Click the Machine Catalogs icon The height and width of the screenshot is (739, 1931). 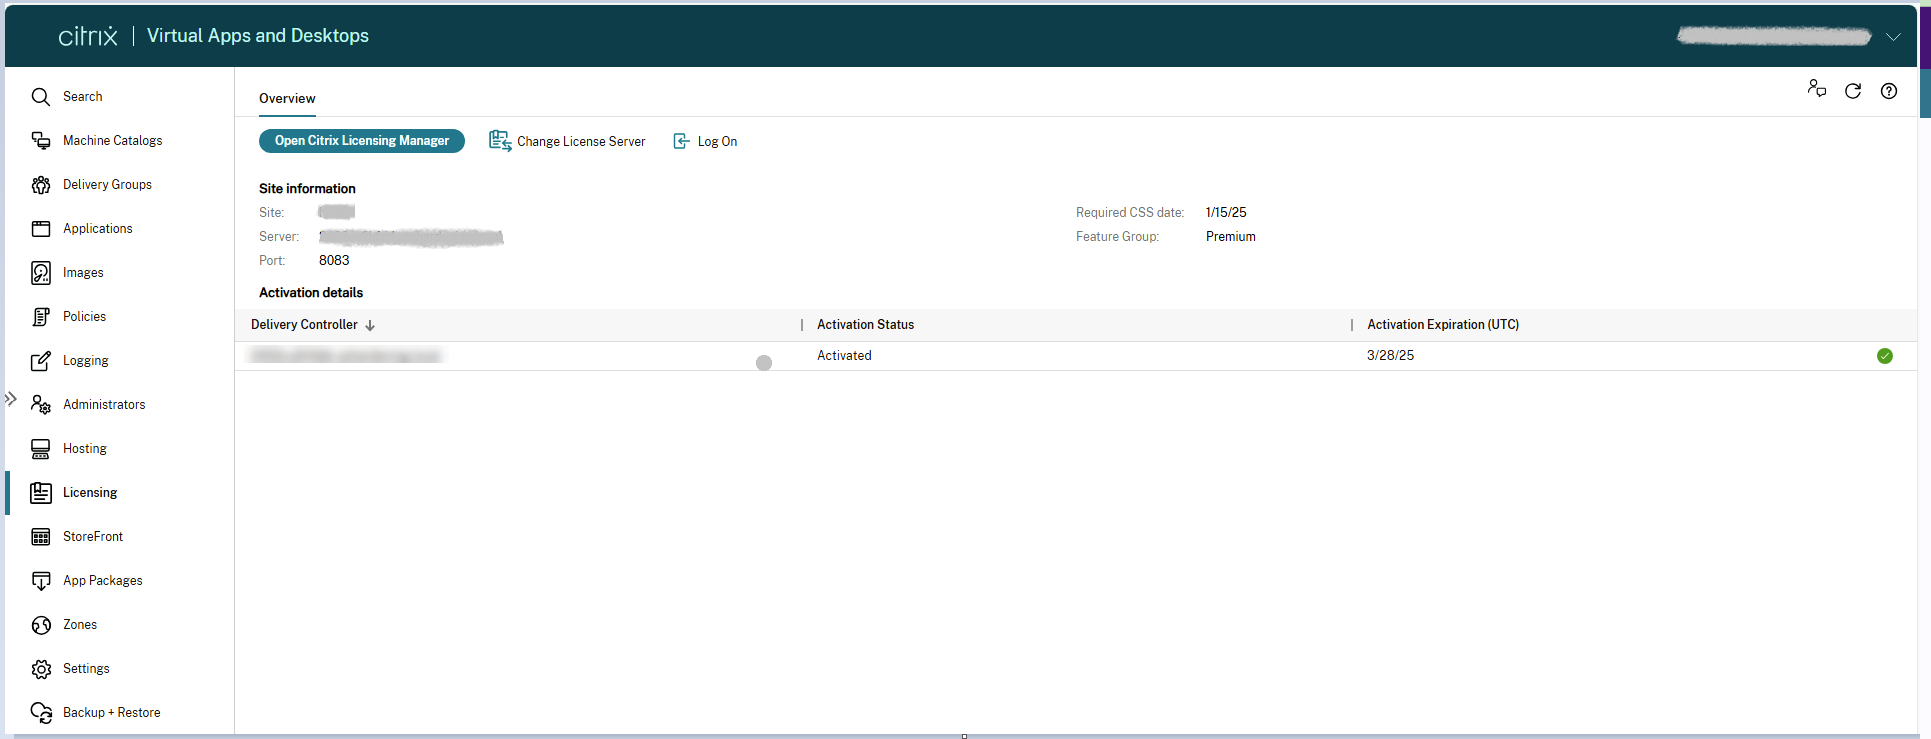[x=41, y=141]
